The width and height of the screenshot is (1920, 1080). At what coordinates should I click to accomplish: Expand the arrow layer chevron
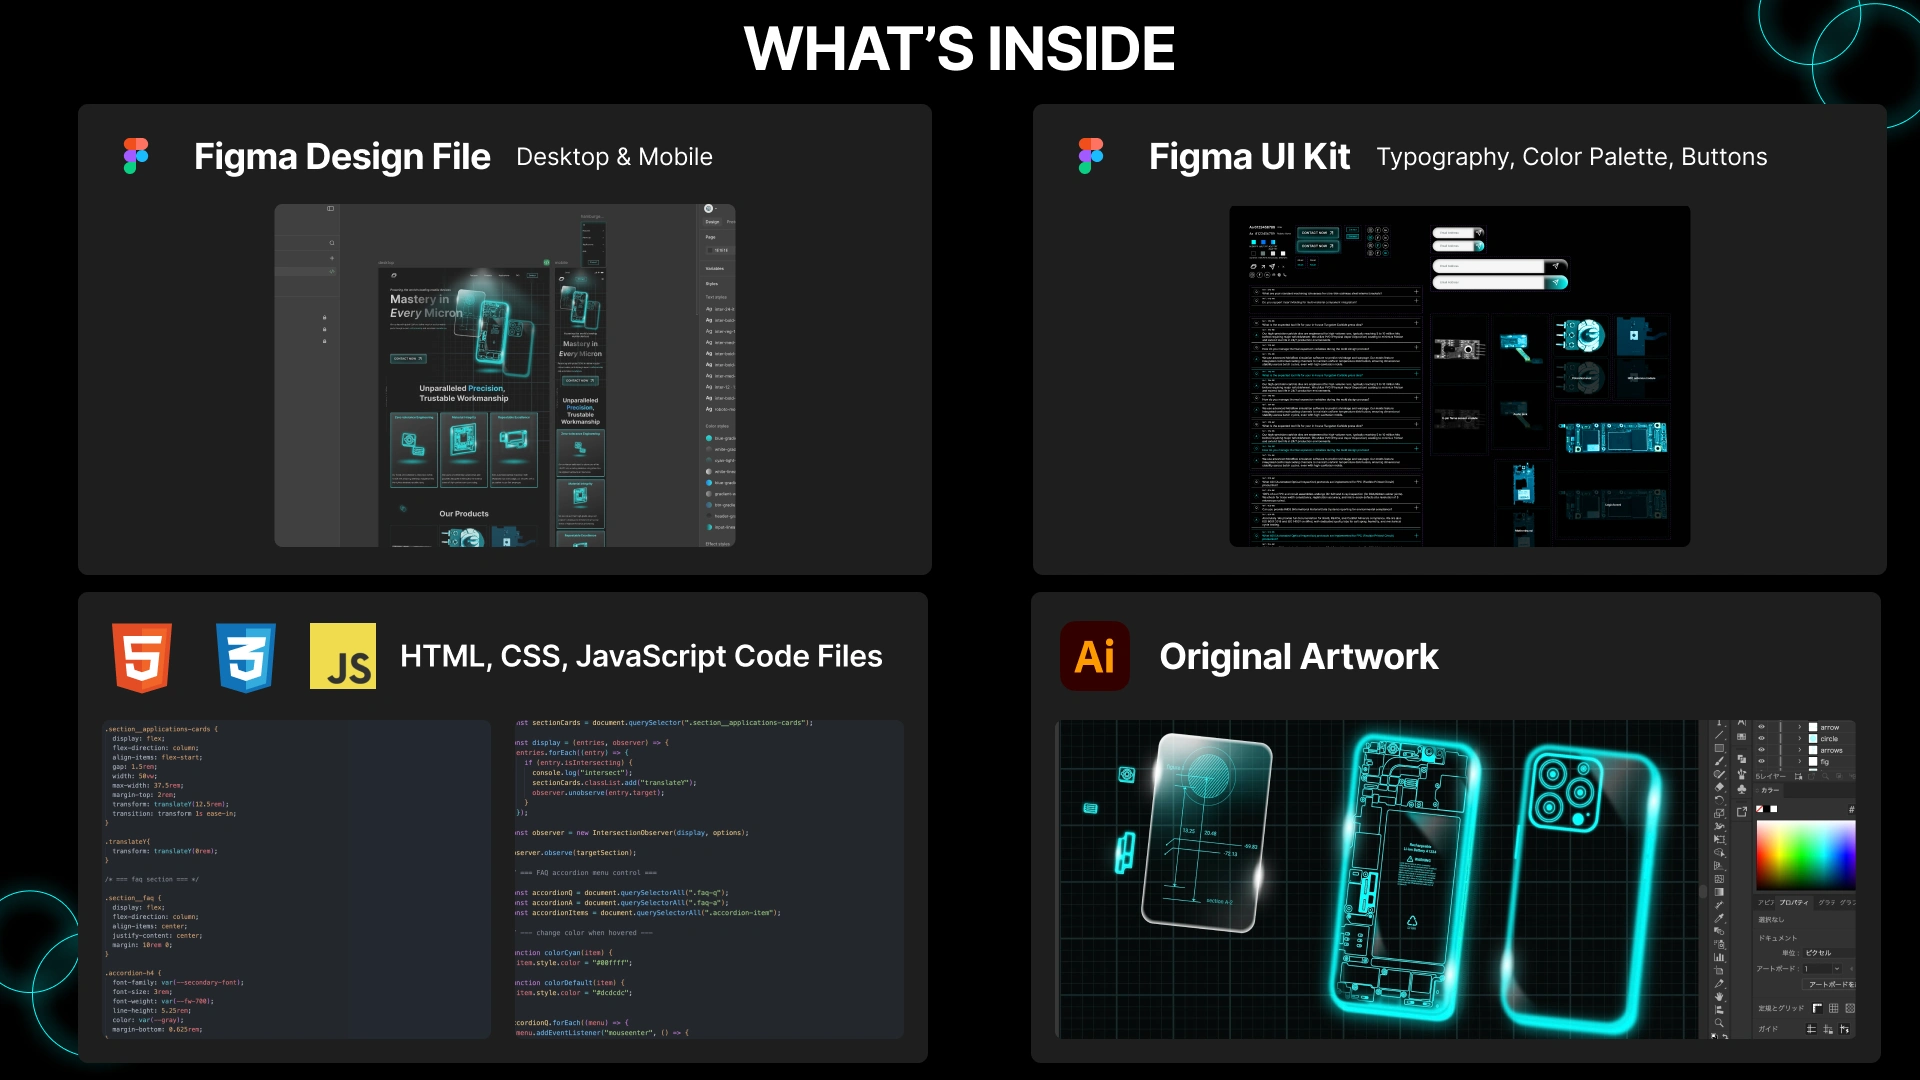pos(1799,727)
